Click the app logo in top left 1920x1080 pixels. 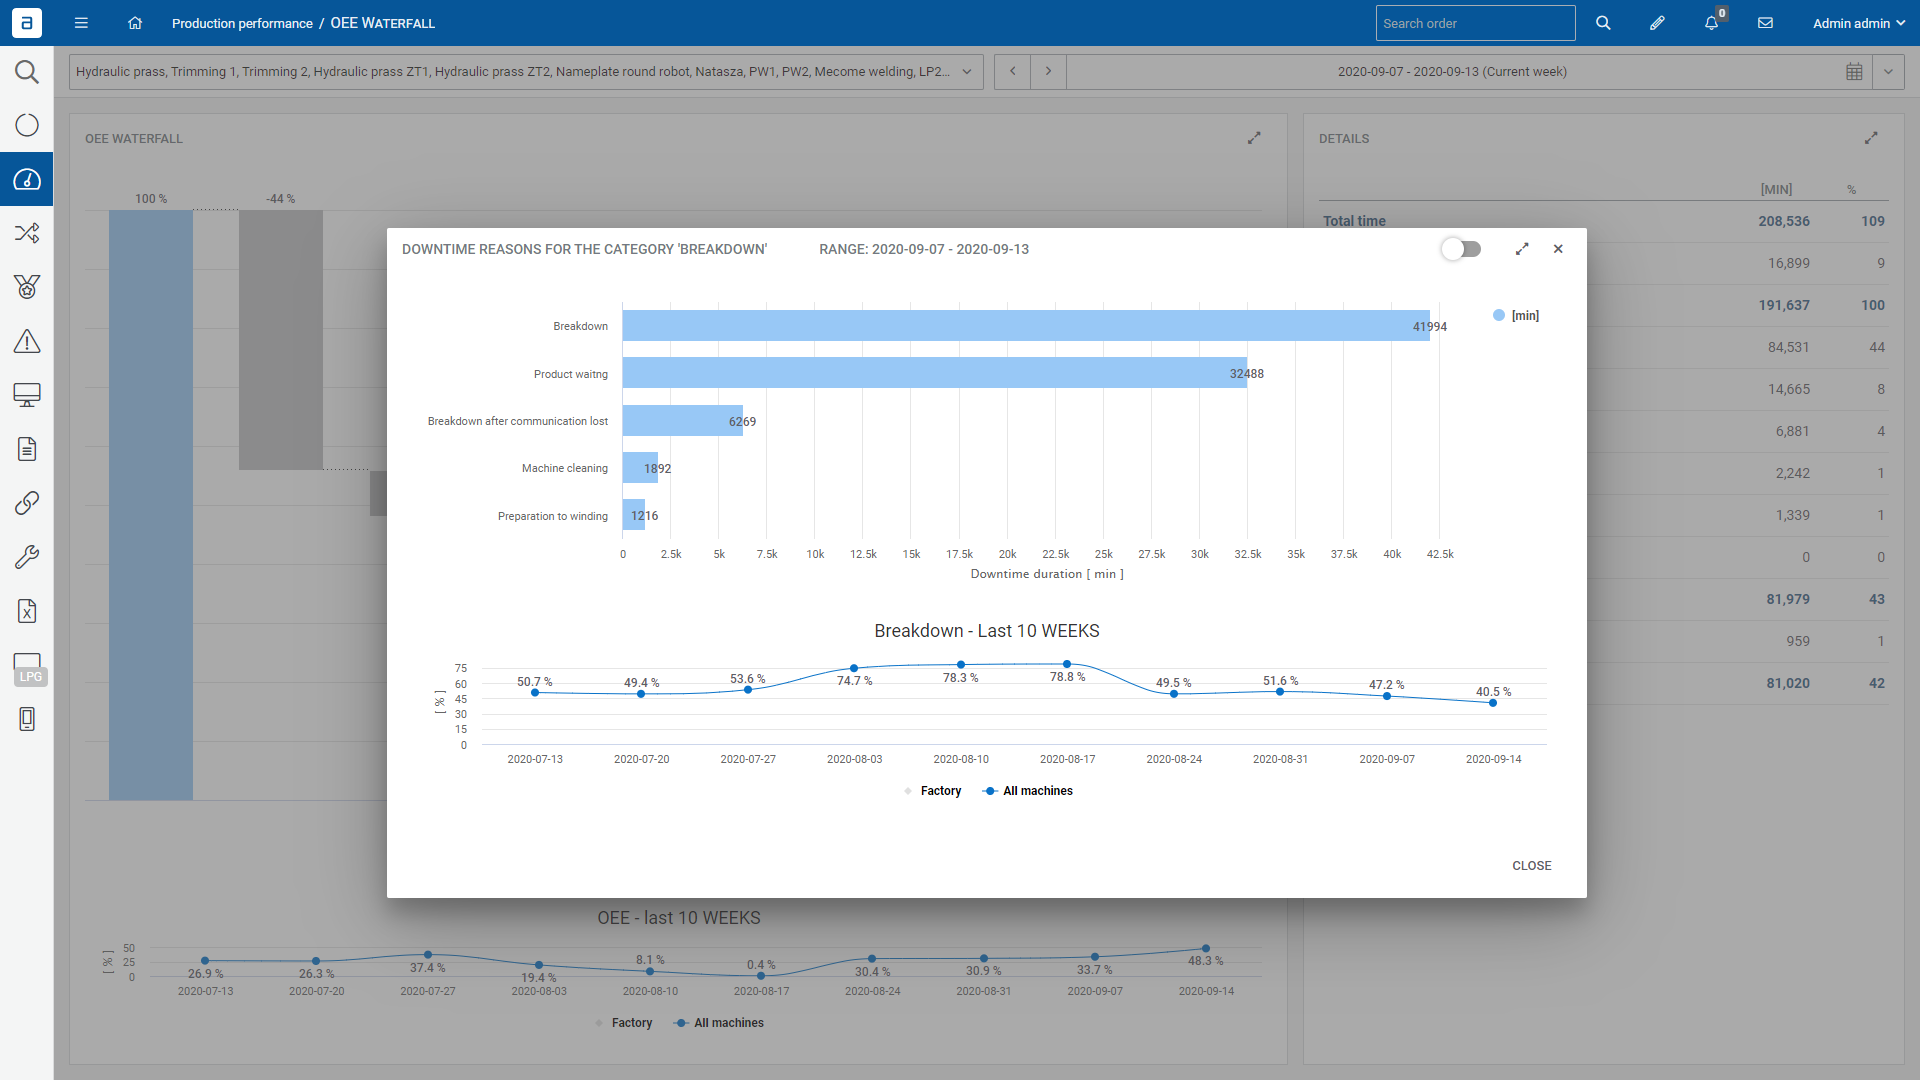(x=27, y=23)
